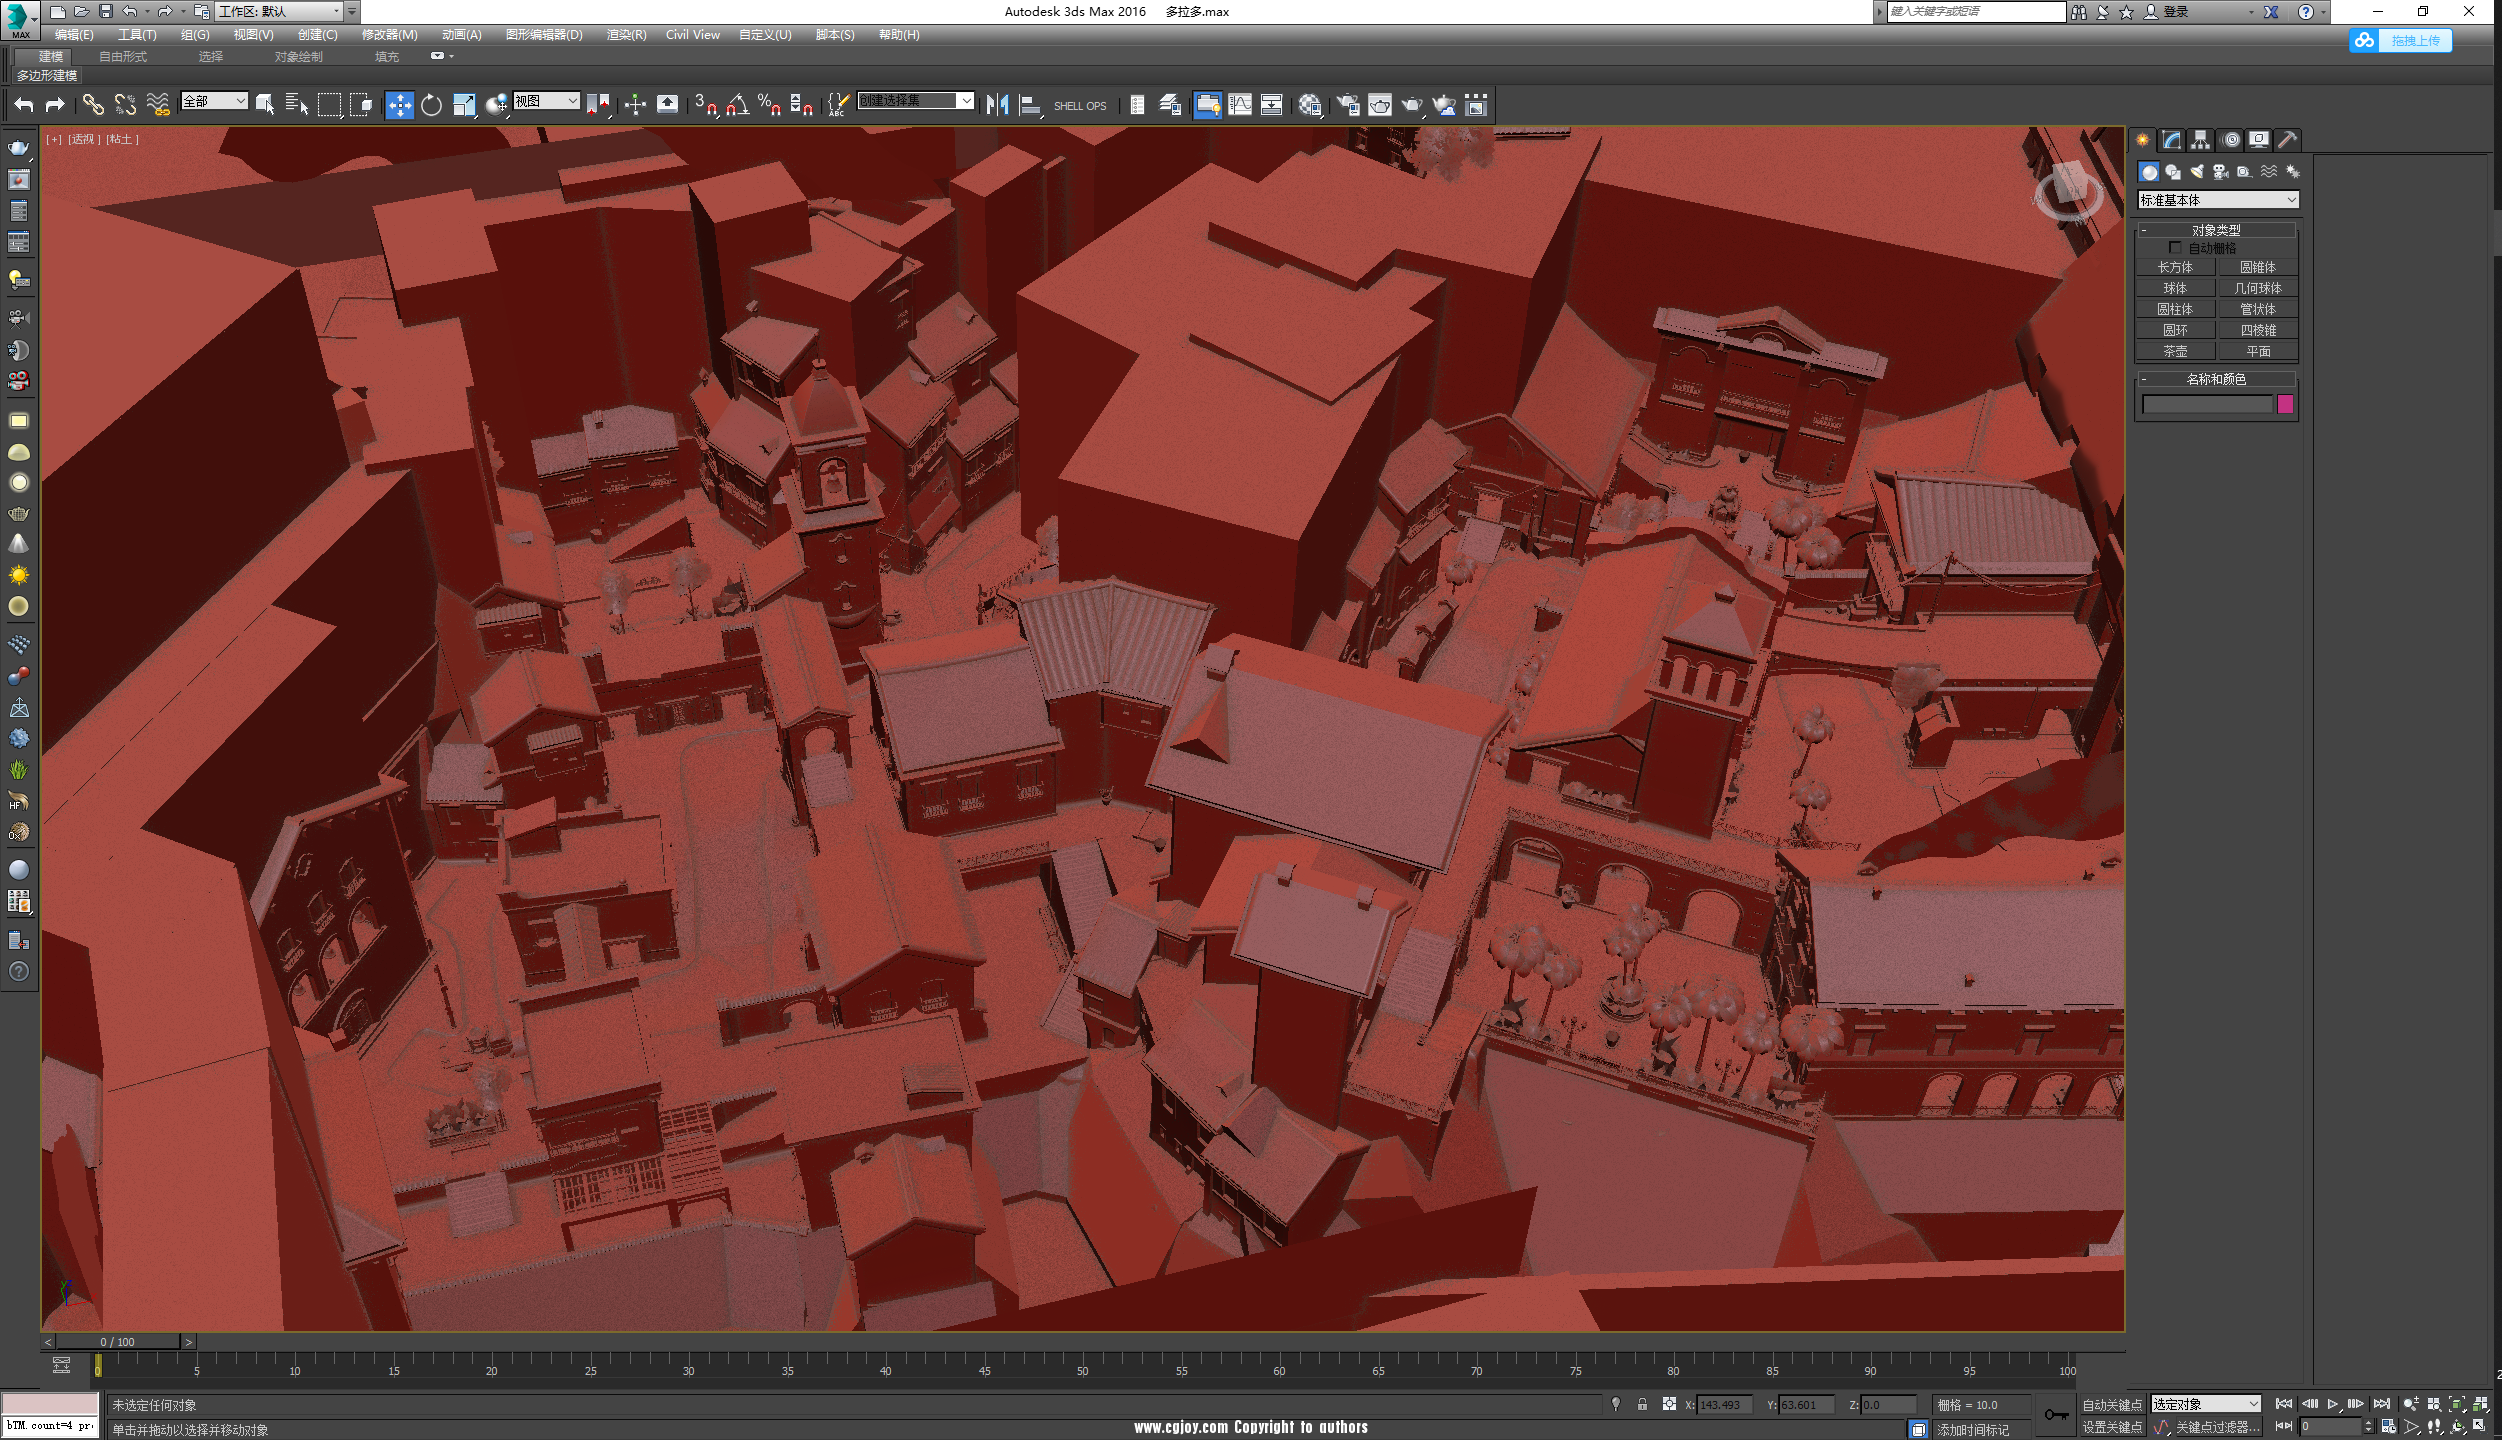Open the 全部 selection filter dropdown
This screenshot has height=1440, width=2502.
point(213,101)
